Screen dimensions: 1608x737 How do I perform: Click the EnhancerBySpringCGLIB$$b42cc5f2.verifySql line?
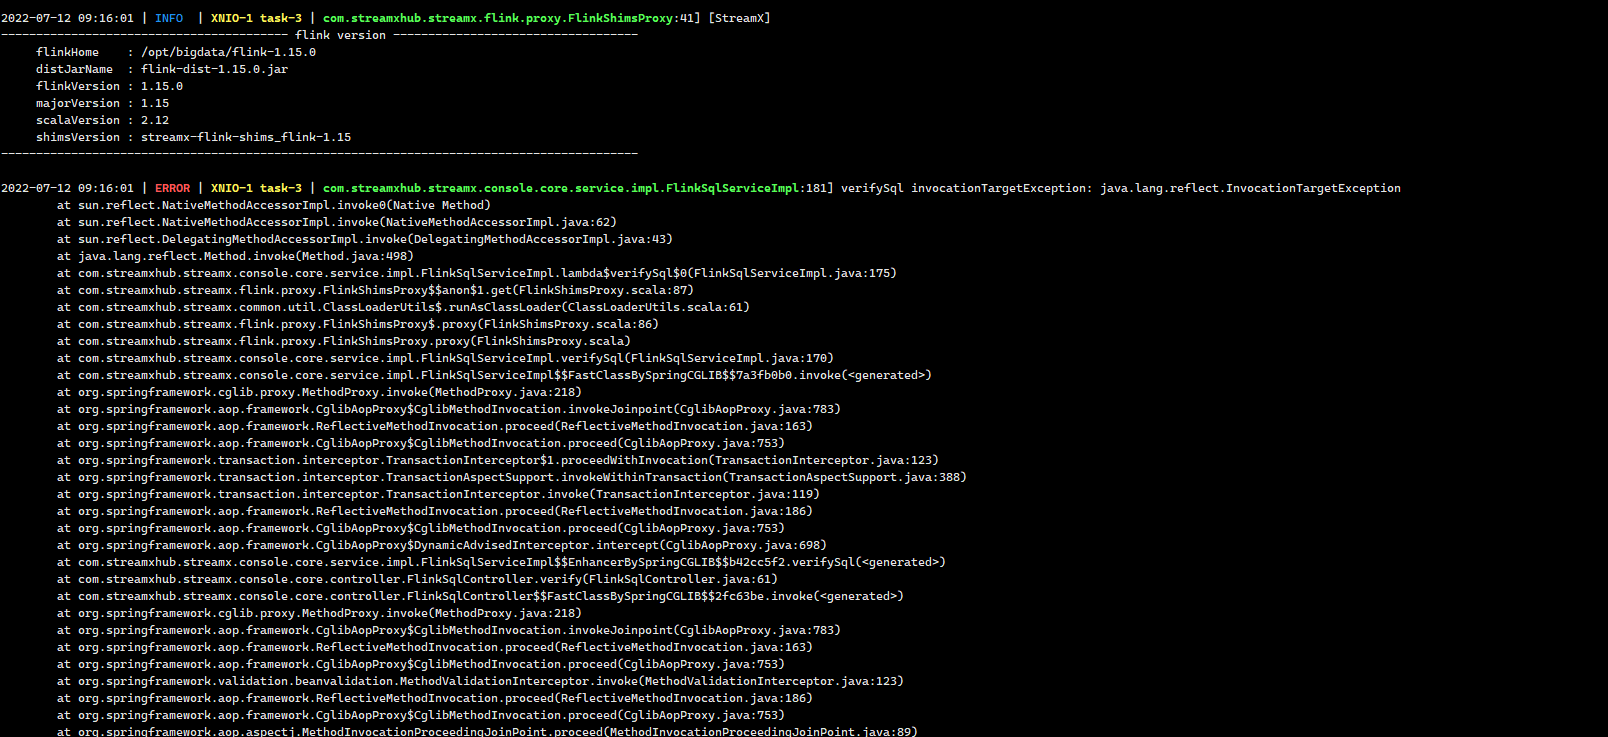pos(501,562)
